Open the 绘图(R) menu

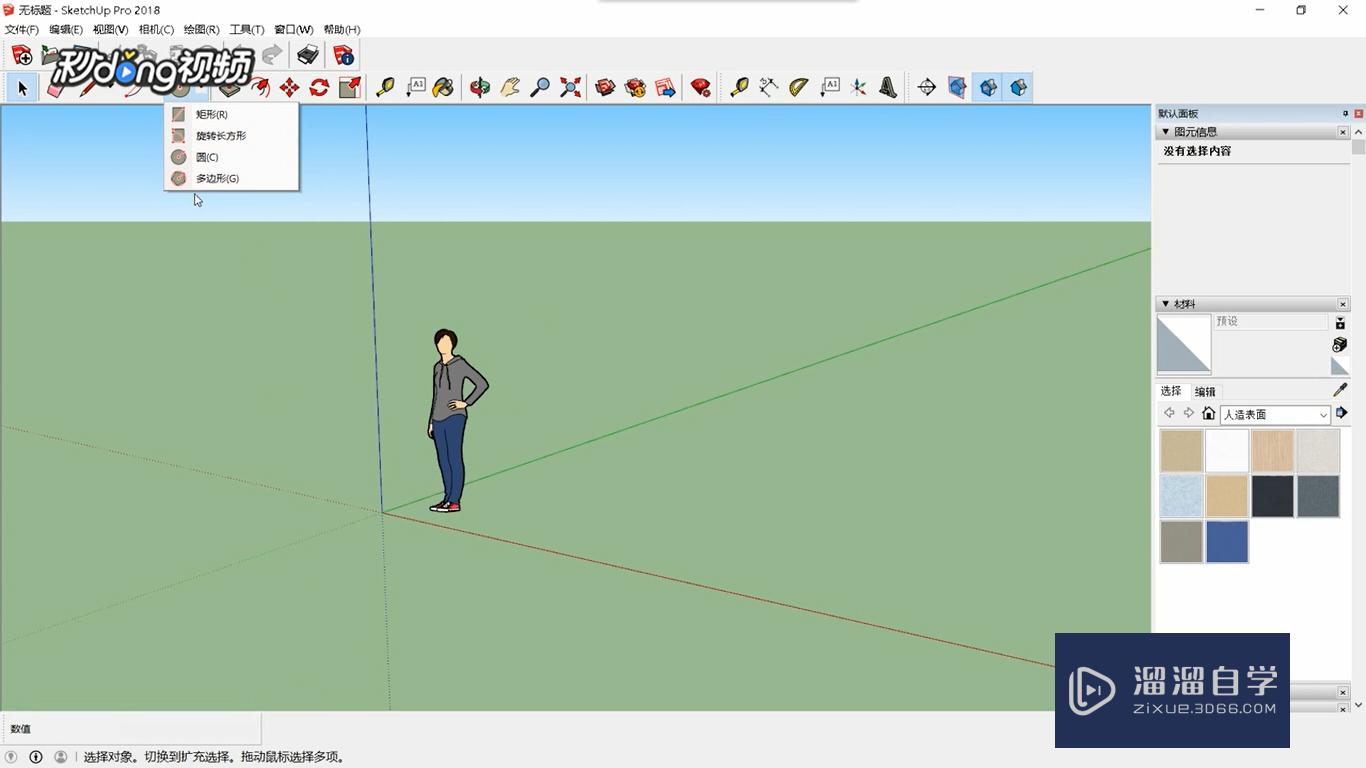pyautogui.click(x=202, y=30)
